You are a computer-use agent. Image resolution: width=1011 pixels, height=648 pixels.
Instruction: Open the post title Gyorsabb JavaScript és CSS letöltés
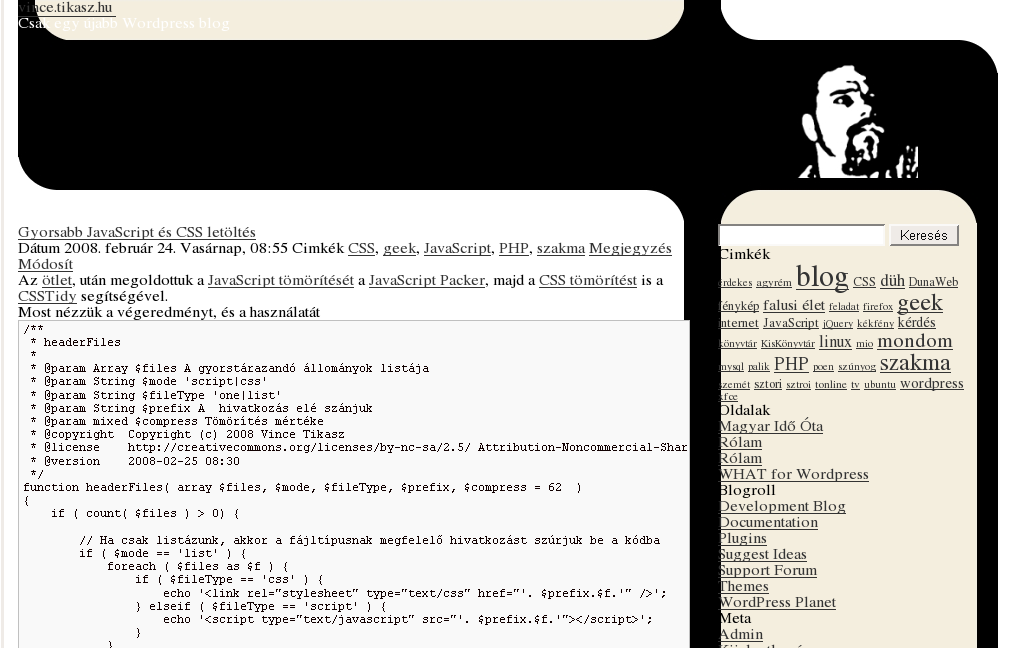point(137,232)
